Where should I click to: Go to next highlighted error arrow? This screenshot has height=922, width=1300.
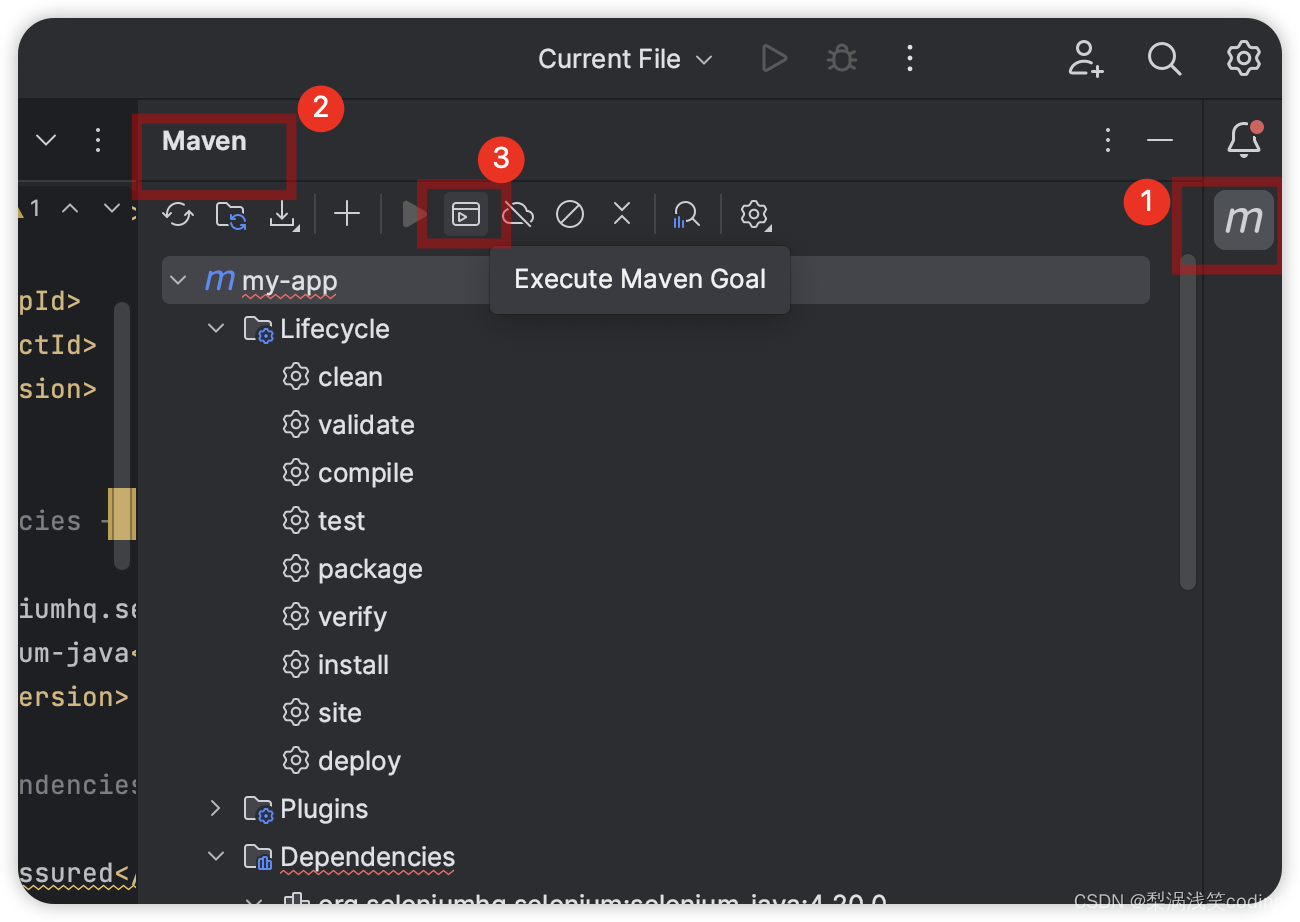click(x=112, y=209)
